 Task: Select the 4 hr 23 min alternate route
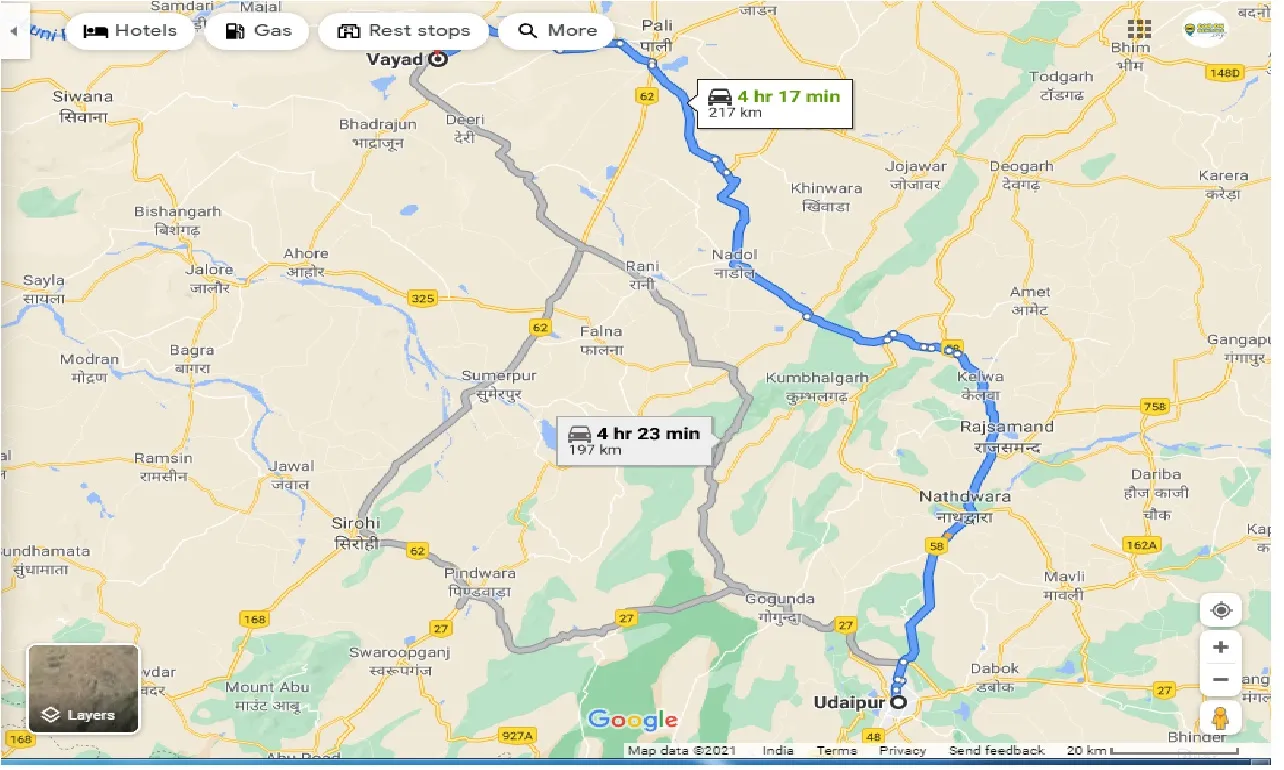[x=634, y=440]
